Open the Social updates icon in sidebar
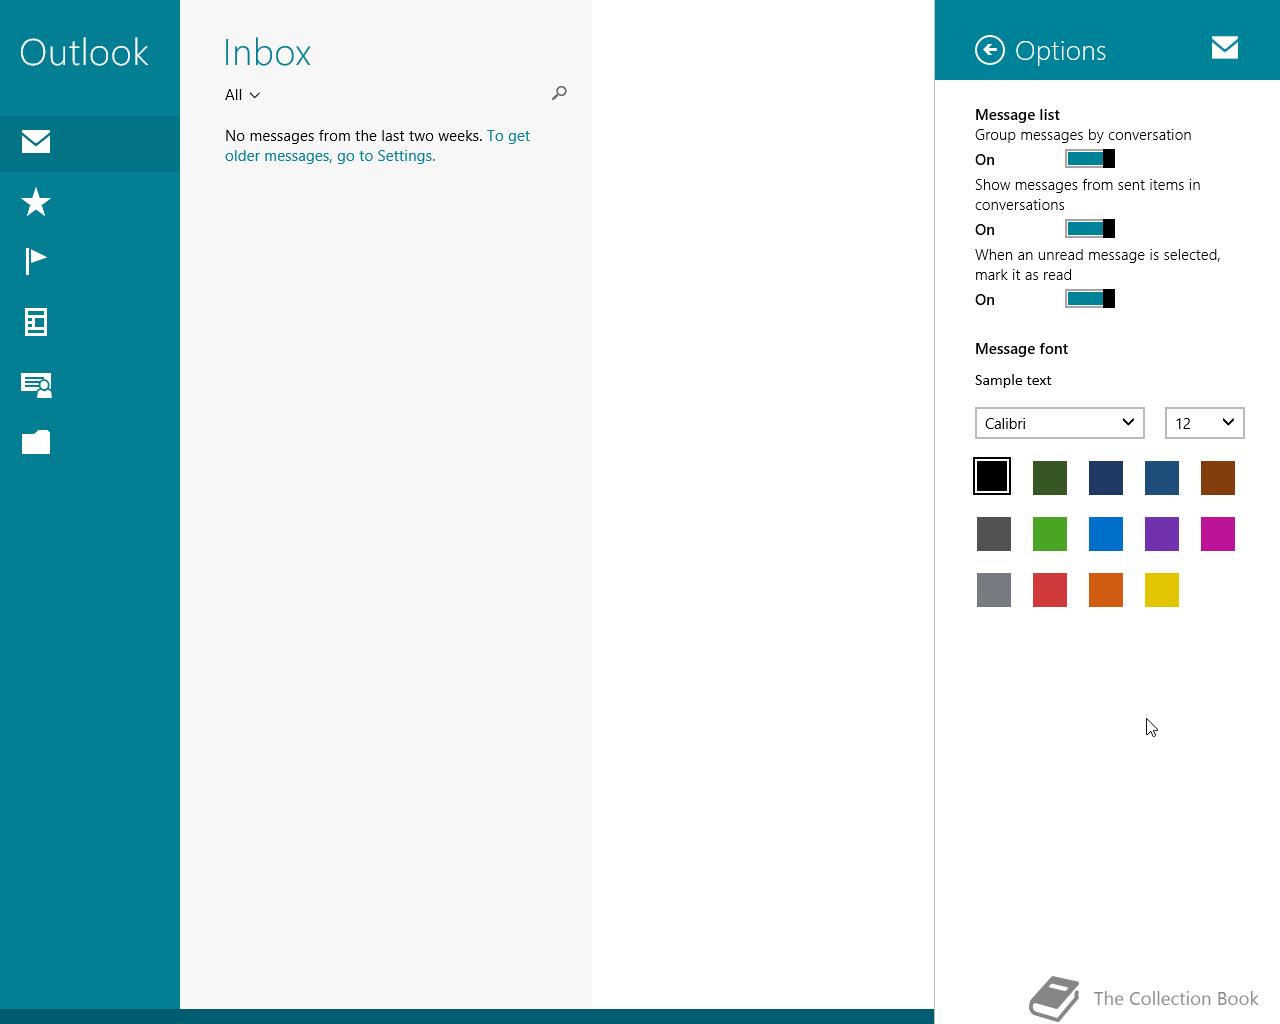The image size is (1280, 1024). click(x=36, y=385)
